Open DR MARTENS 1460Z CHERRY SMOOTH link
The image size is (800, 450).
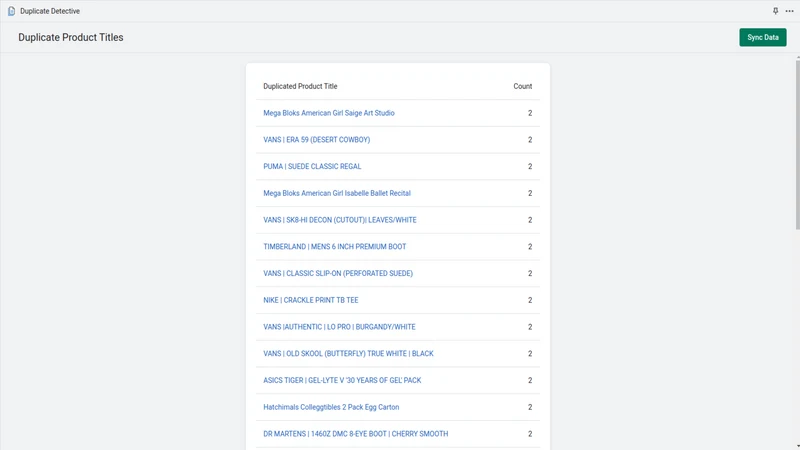(356, 434)
